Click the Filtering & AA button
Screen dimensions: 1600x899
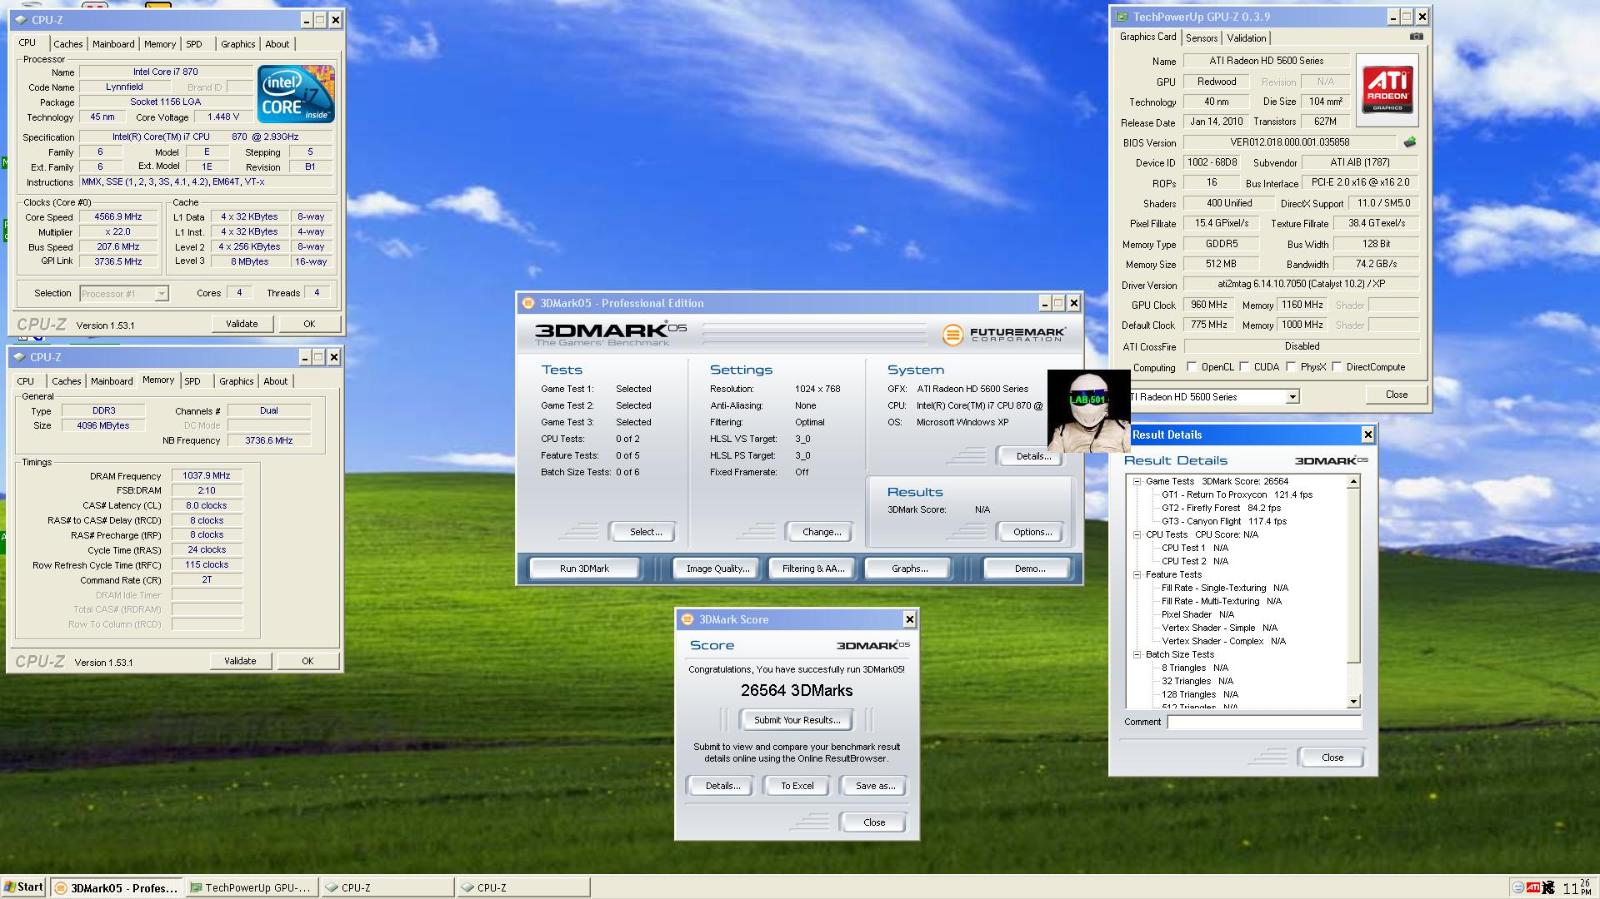(x=813, y=568)
